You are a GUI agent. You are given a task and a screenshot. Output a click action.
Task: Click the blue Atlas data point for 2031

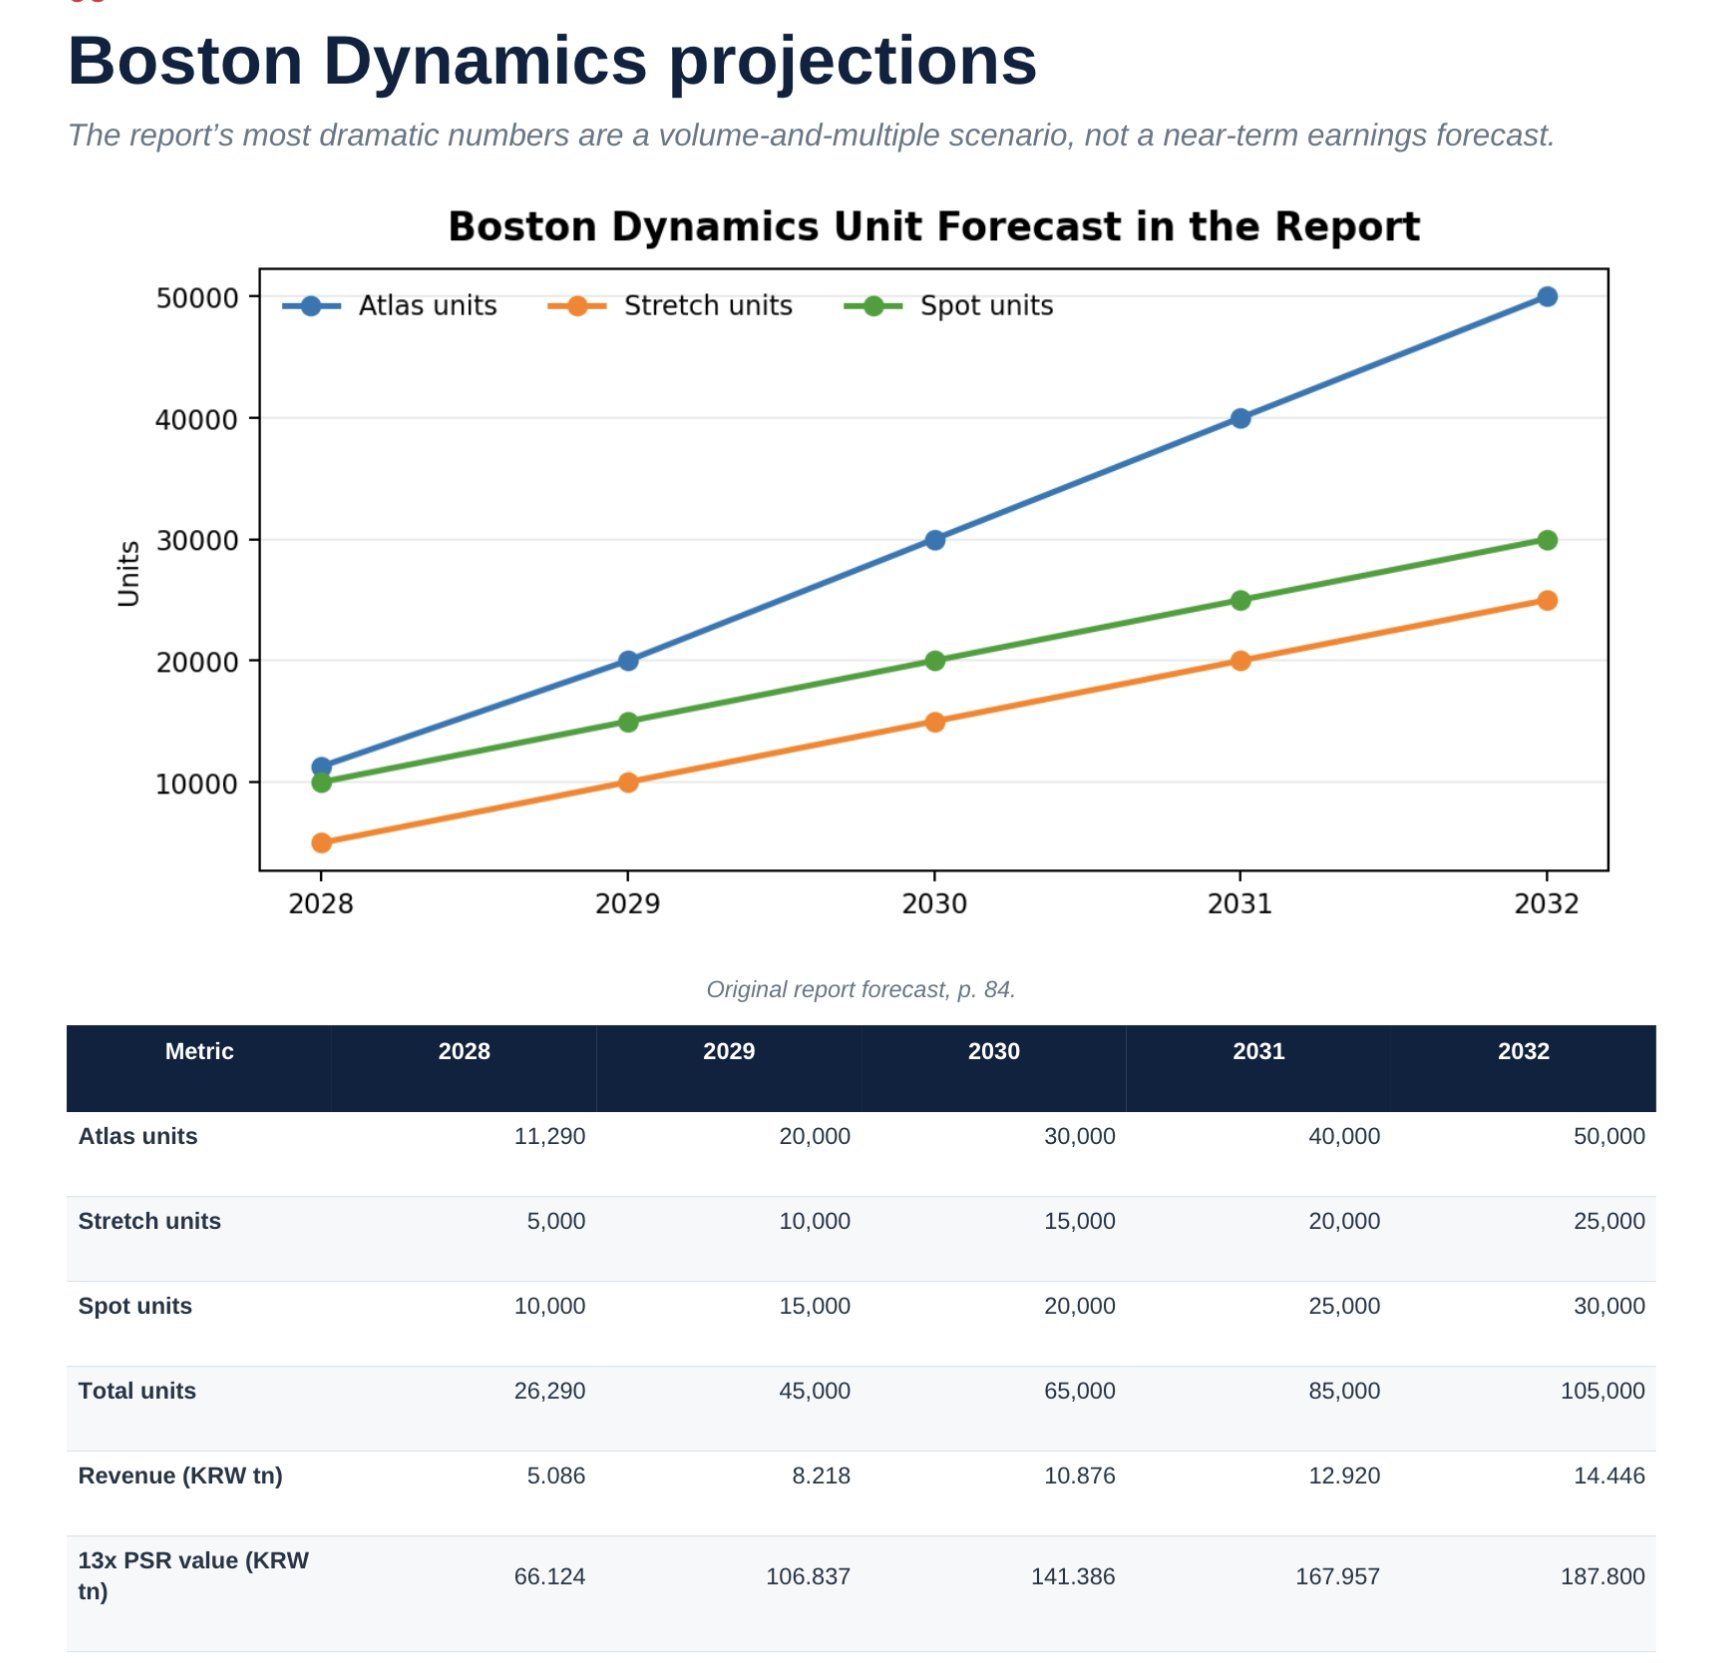click(1240, 418)
